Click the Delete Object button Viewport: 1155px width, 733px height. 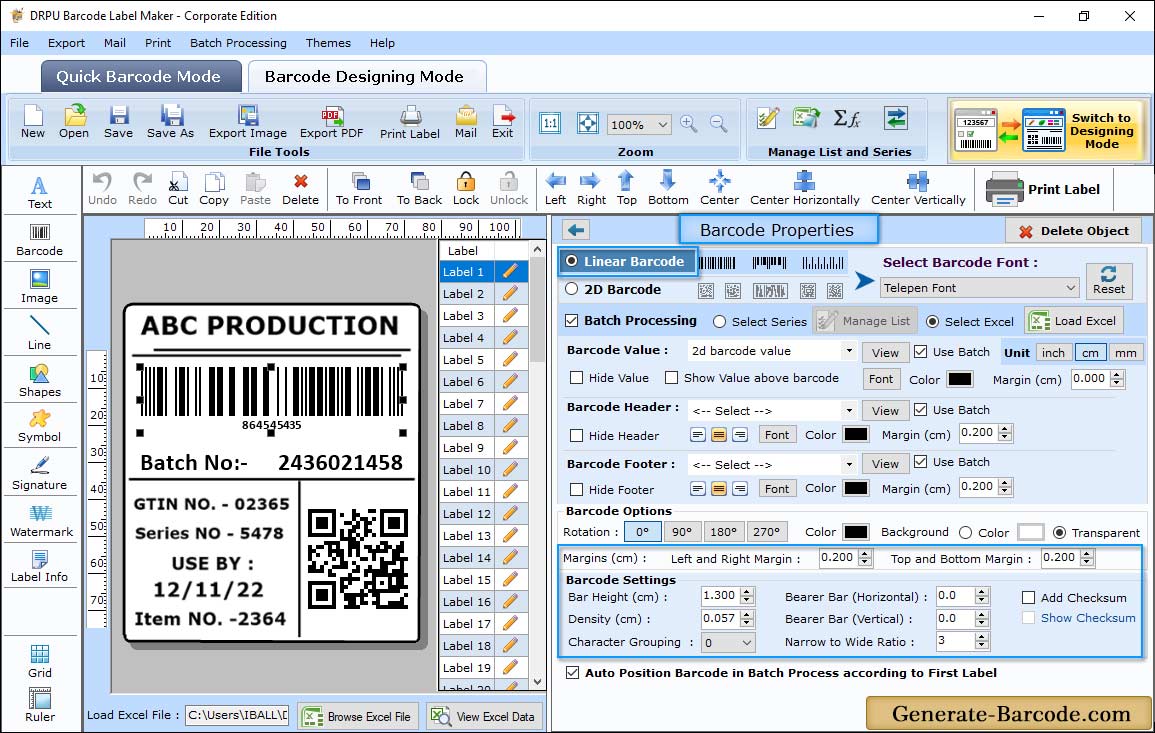click(x=1073, y=231)
